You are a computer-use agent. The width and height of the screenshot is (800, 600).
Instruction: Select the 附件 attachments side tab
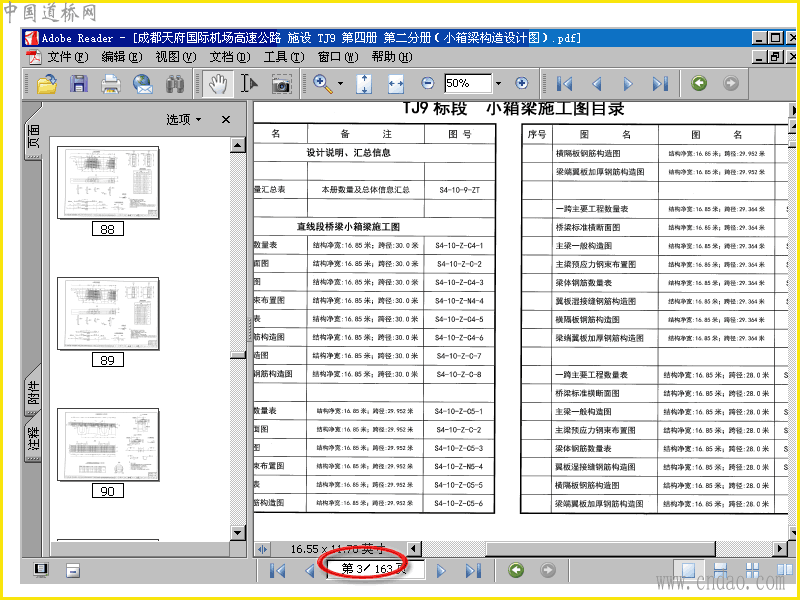tap(33, 392)
